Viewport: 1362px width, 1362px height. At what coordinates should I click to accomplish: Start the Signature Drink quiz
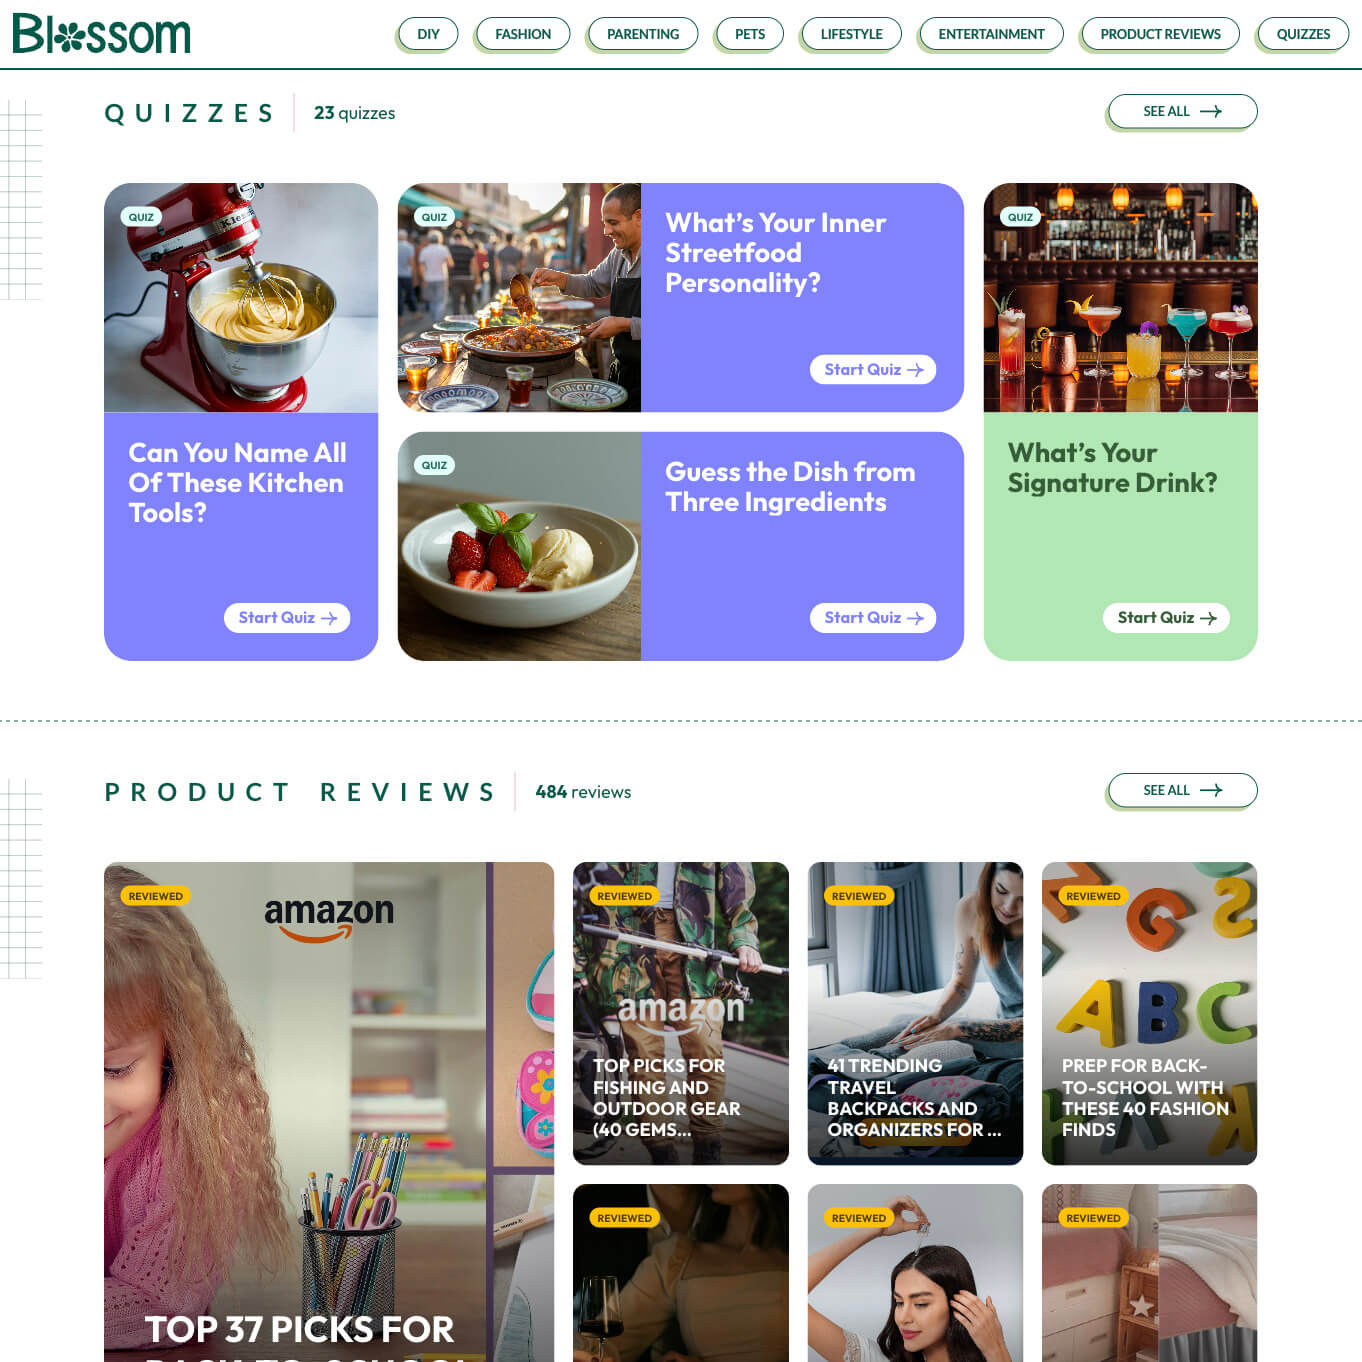tap(1166, 618)
